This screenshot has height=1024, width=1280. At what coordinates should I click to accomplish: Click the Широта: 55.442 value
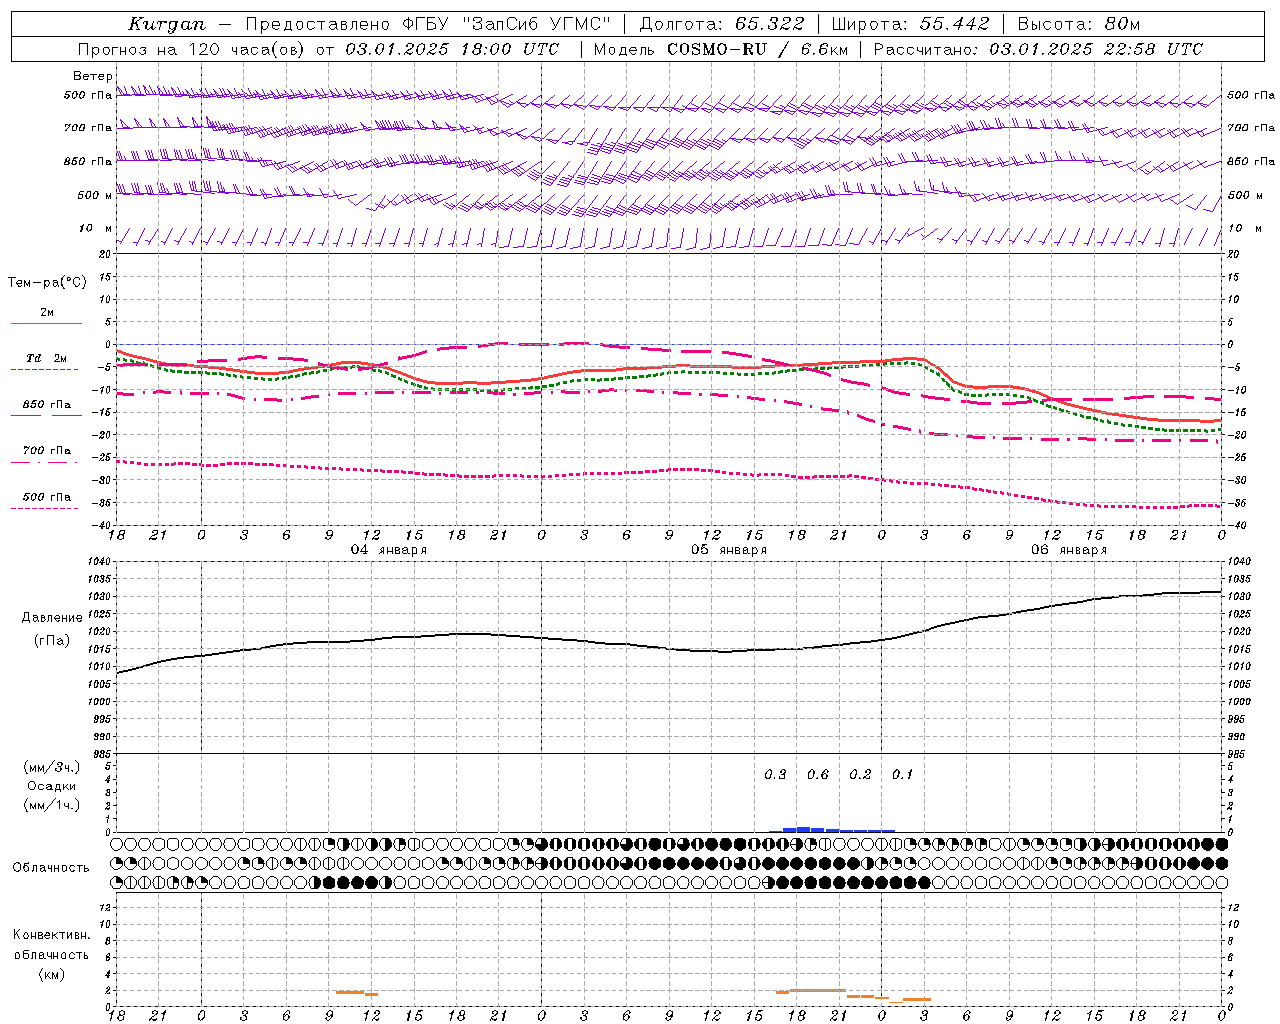910,24
